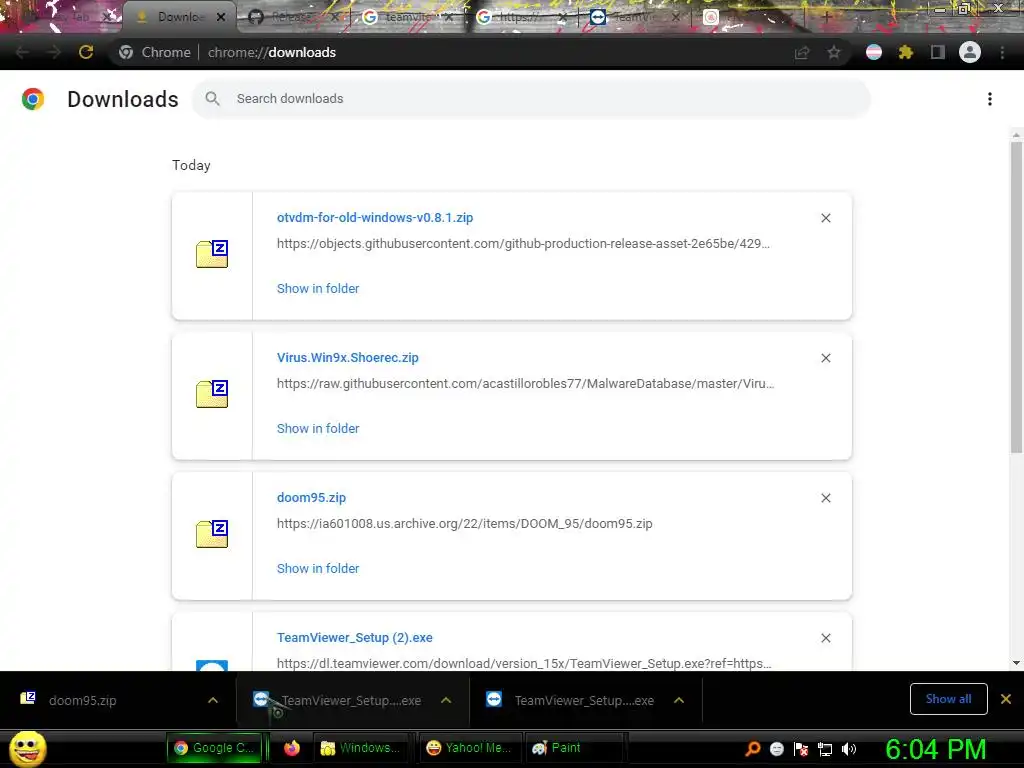This screenshot has width=1024, height=768.
Task: Switch to Google Chrome taskbar button
Action: 215,748
